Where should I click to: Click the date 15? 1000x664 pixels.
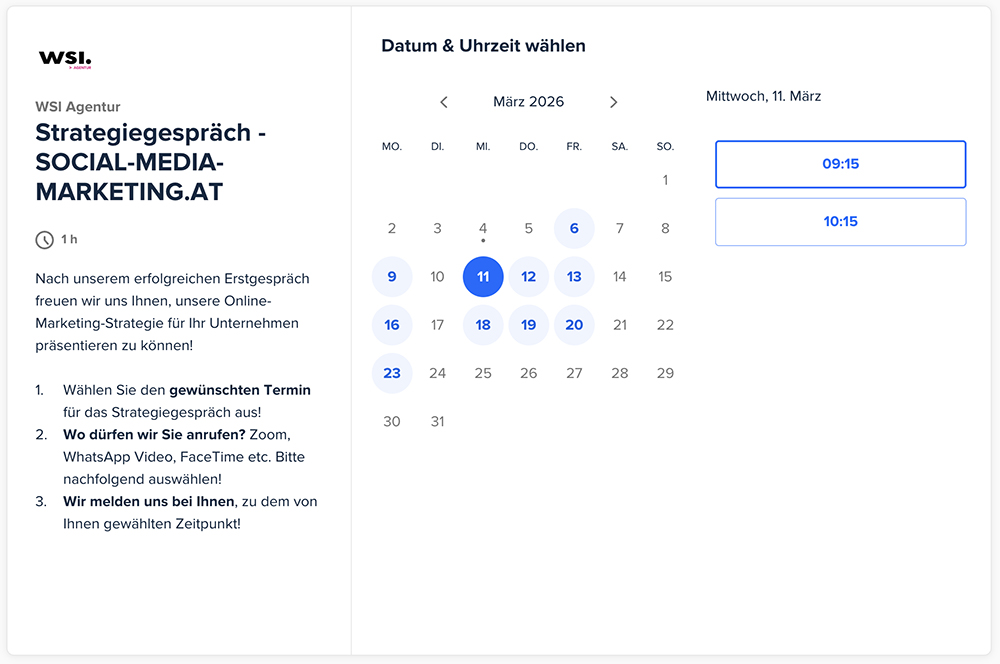(x=665, y=277)
